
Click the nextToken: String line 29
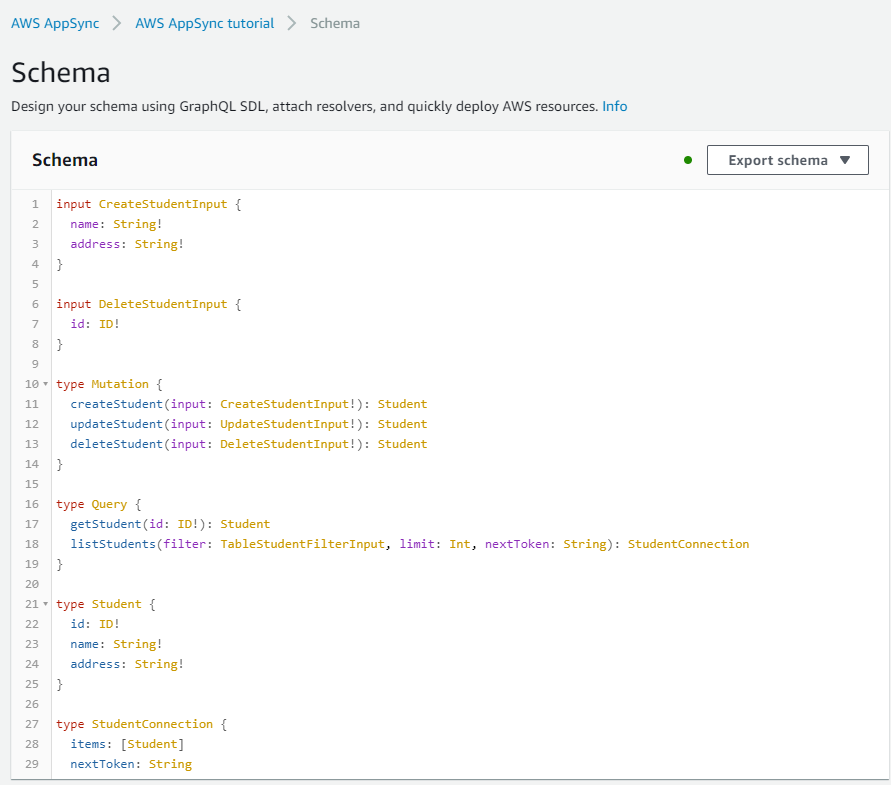point(130,764)
